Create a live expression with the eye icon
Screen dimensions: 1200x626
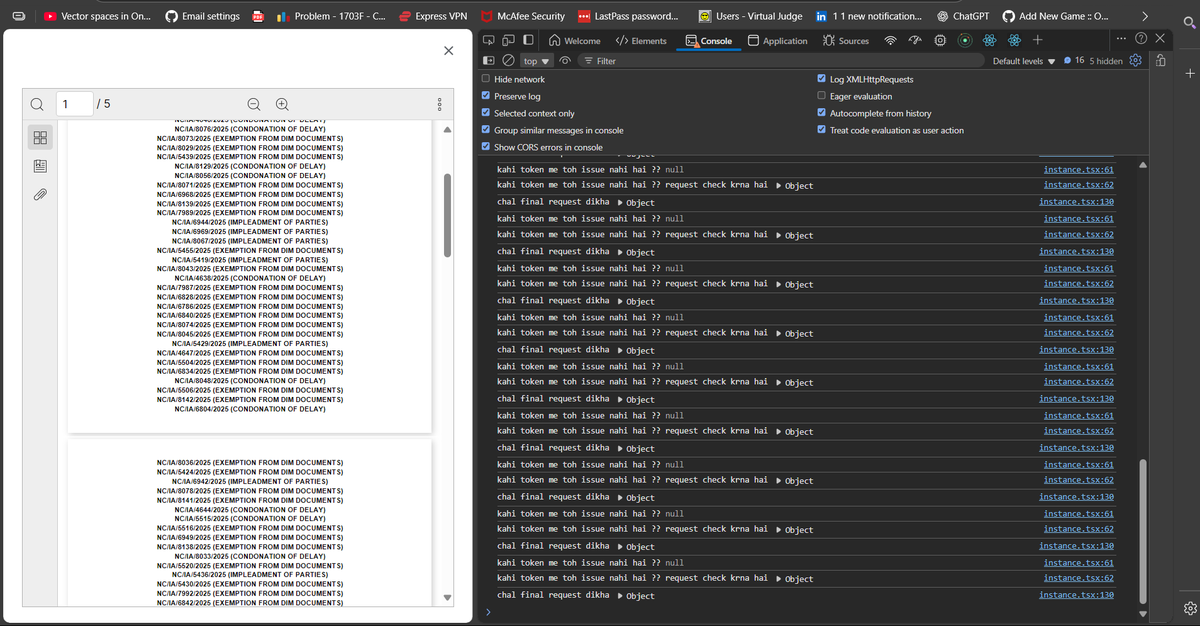coord(566,61)
